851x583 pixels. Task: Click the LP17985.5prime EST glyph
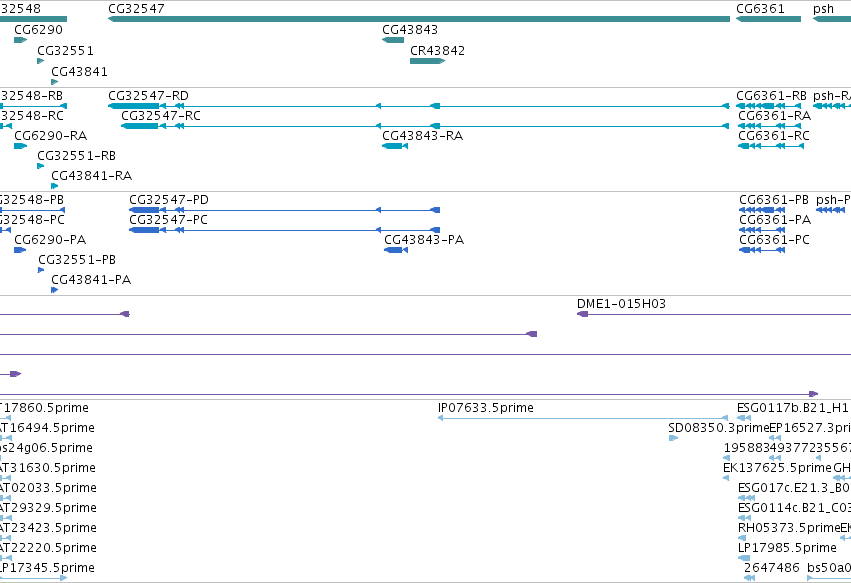click(x=744, y=558)
